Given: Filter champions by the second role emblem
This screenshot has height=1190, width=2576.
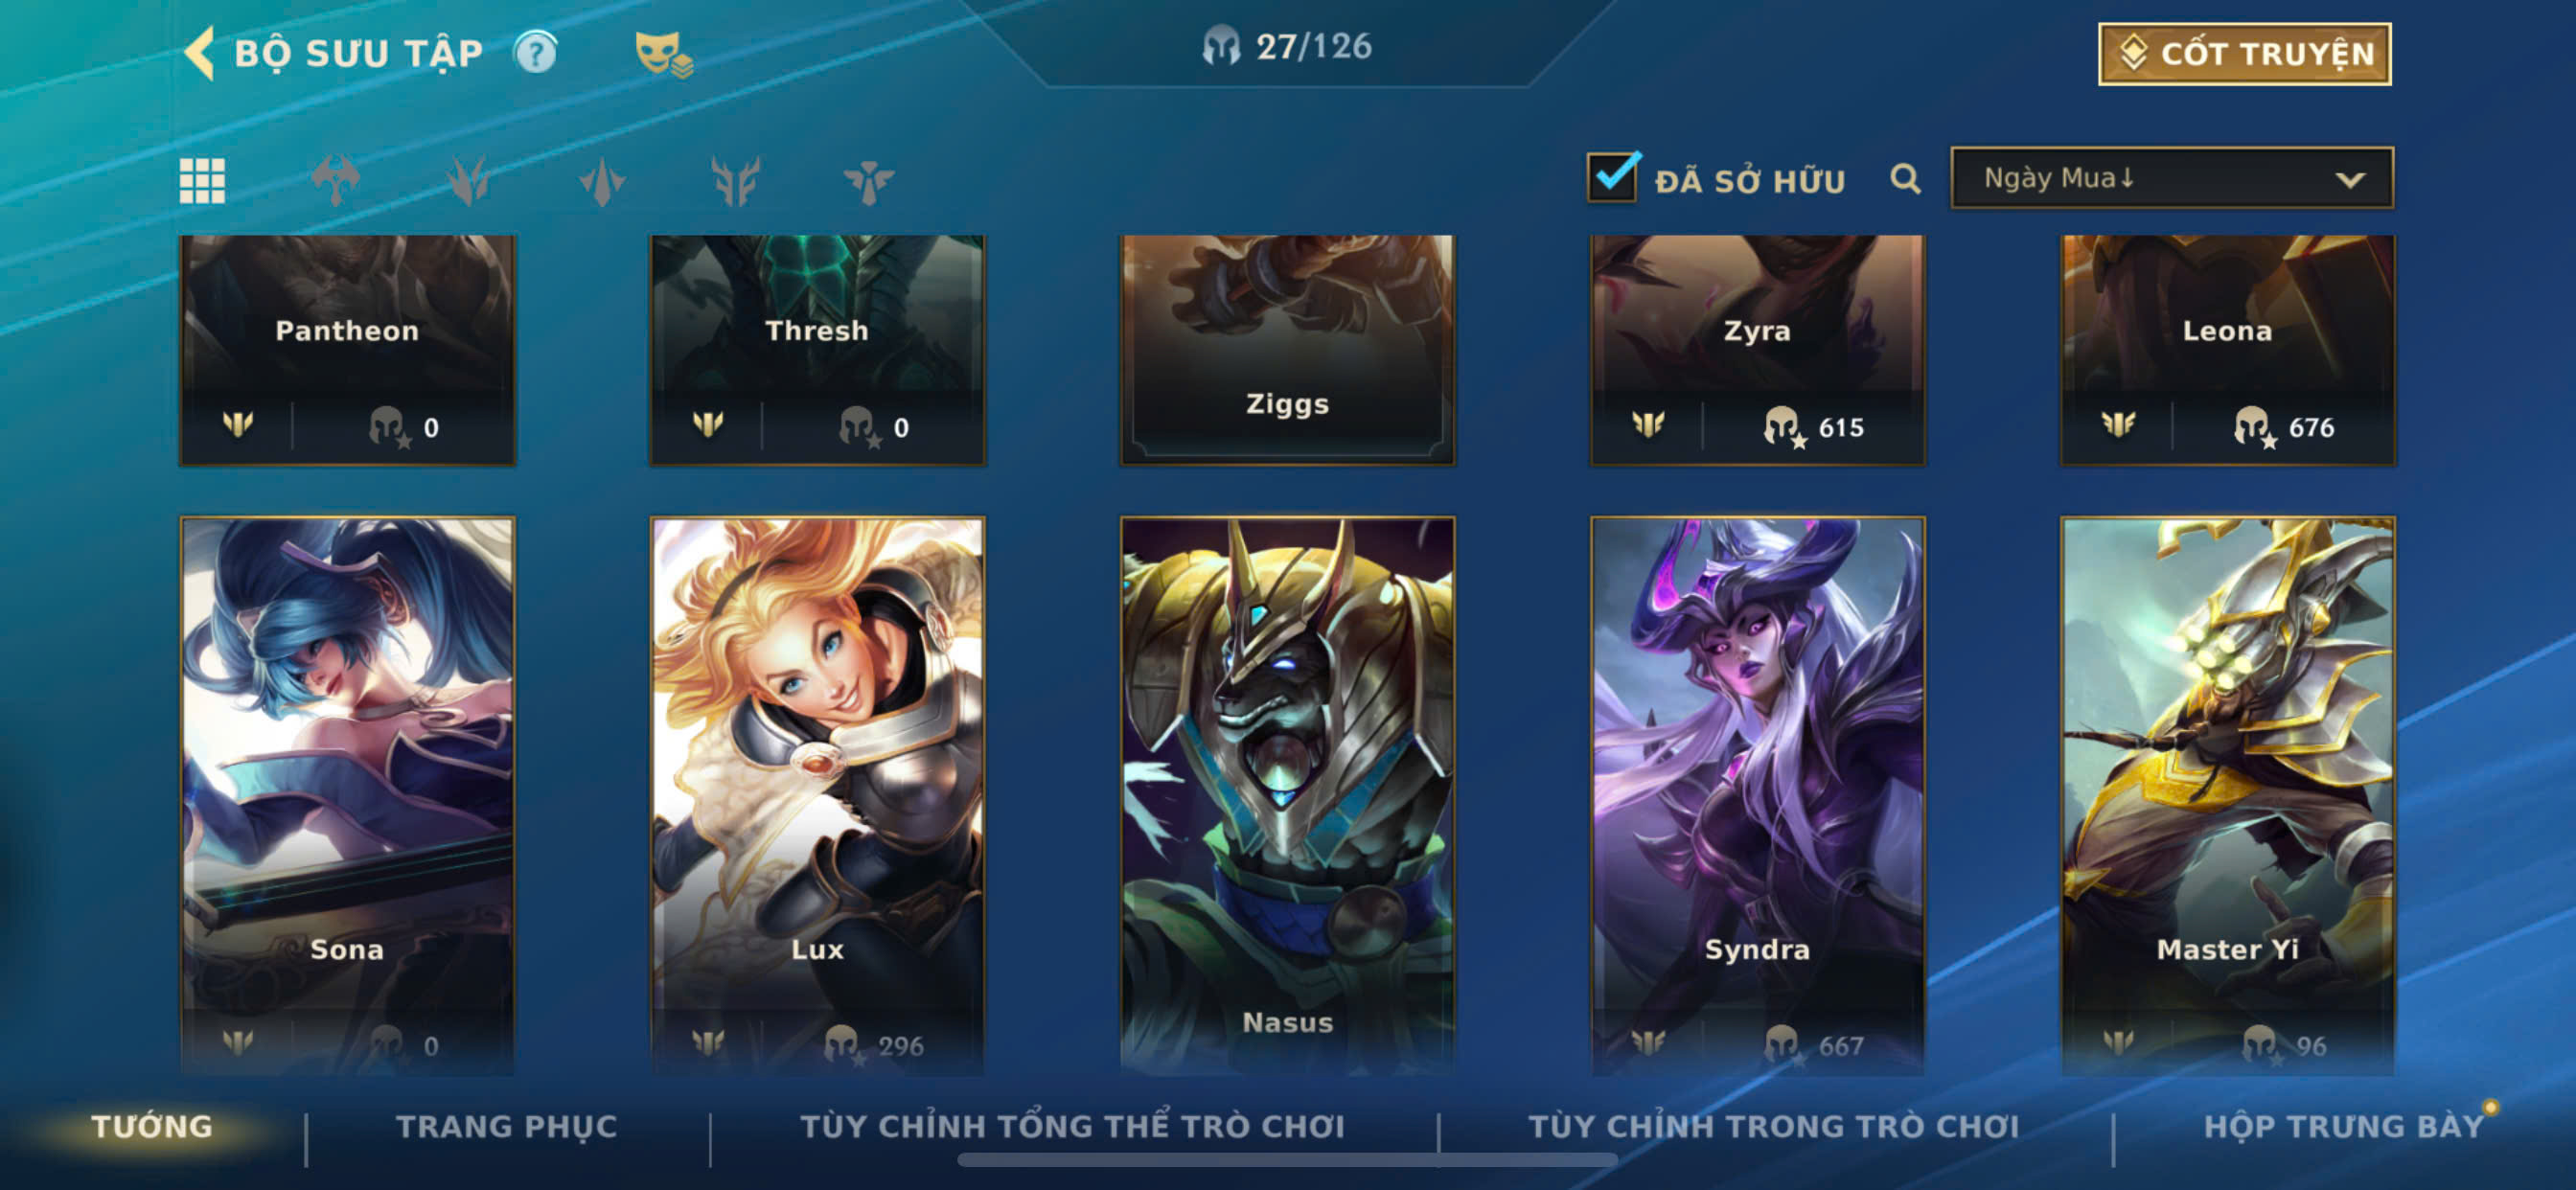Looking at the screenshot, I should [468, 181].
